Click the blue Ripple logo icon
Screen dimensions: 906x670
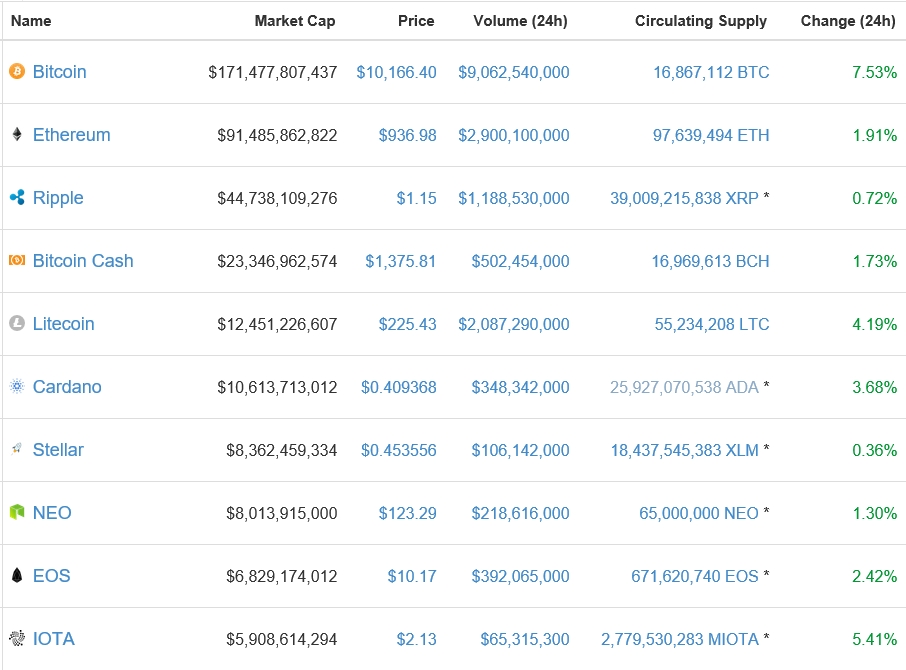point(16,198)
